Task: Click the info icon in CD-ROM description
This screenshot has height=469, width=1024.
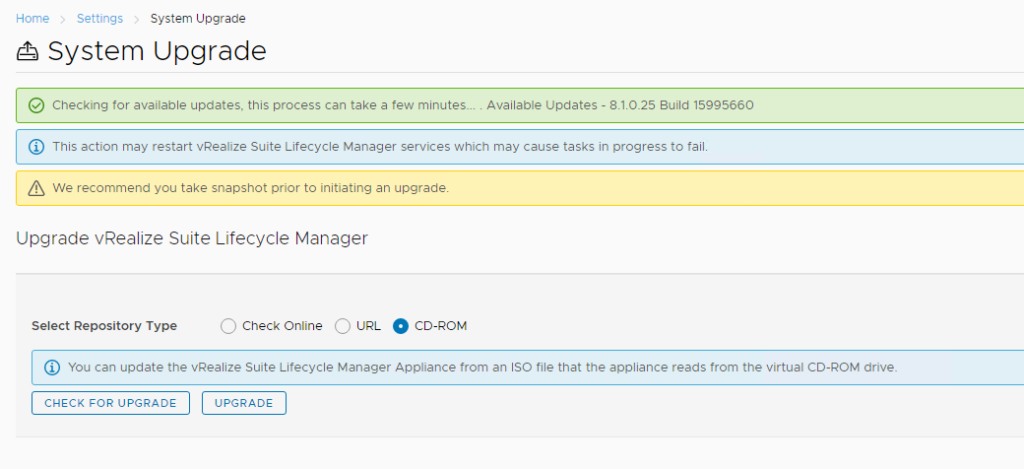Action: (x=52, y=367)
